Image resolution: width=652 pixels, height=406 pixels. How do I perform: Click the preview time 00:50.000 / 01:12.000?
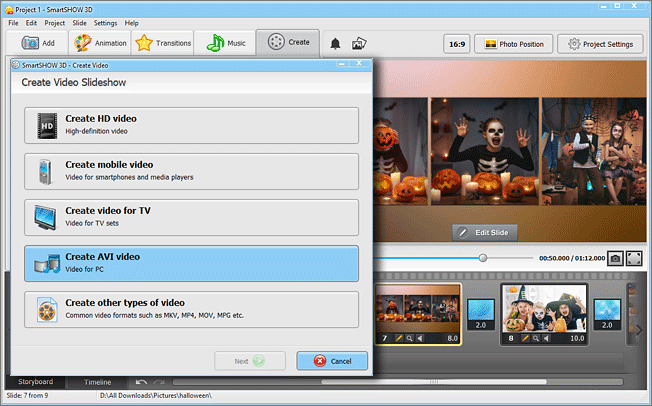[572, 258]
